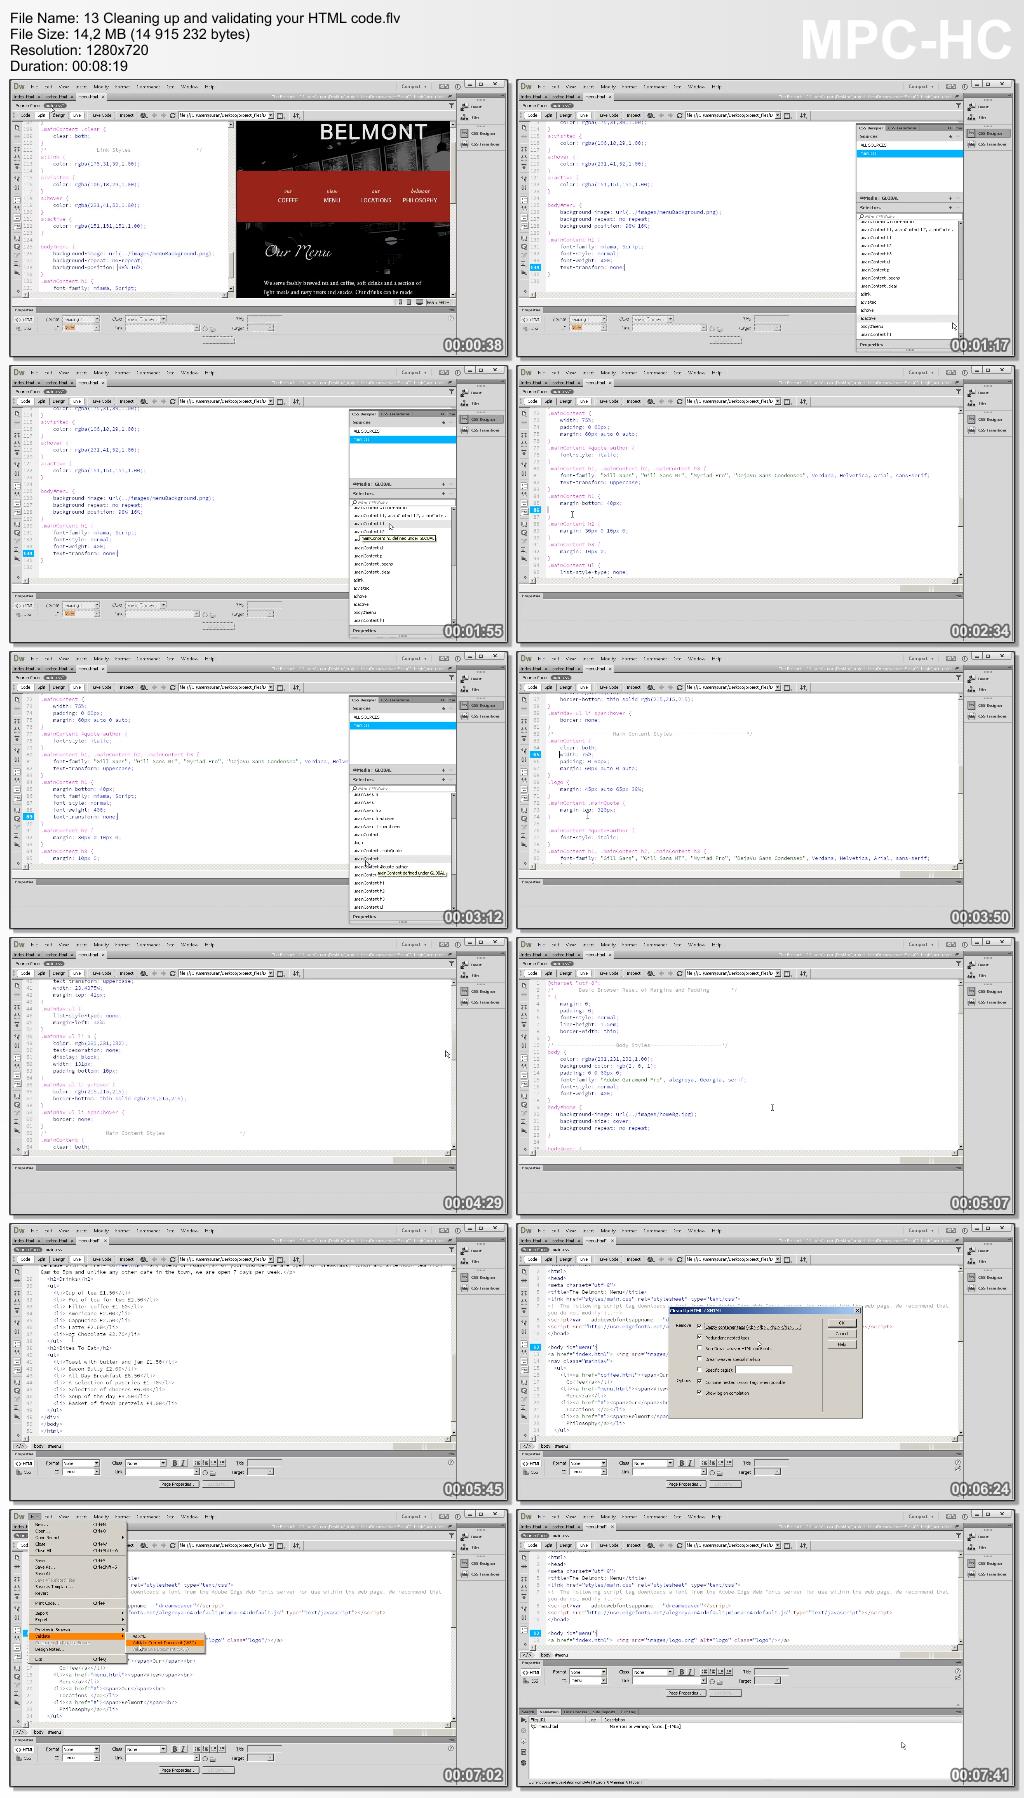This screenshot has width=1024, height=1798.
Task: Click Bold B icon in 00:06:24 Properties
Action: point(681,1463)
